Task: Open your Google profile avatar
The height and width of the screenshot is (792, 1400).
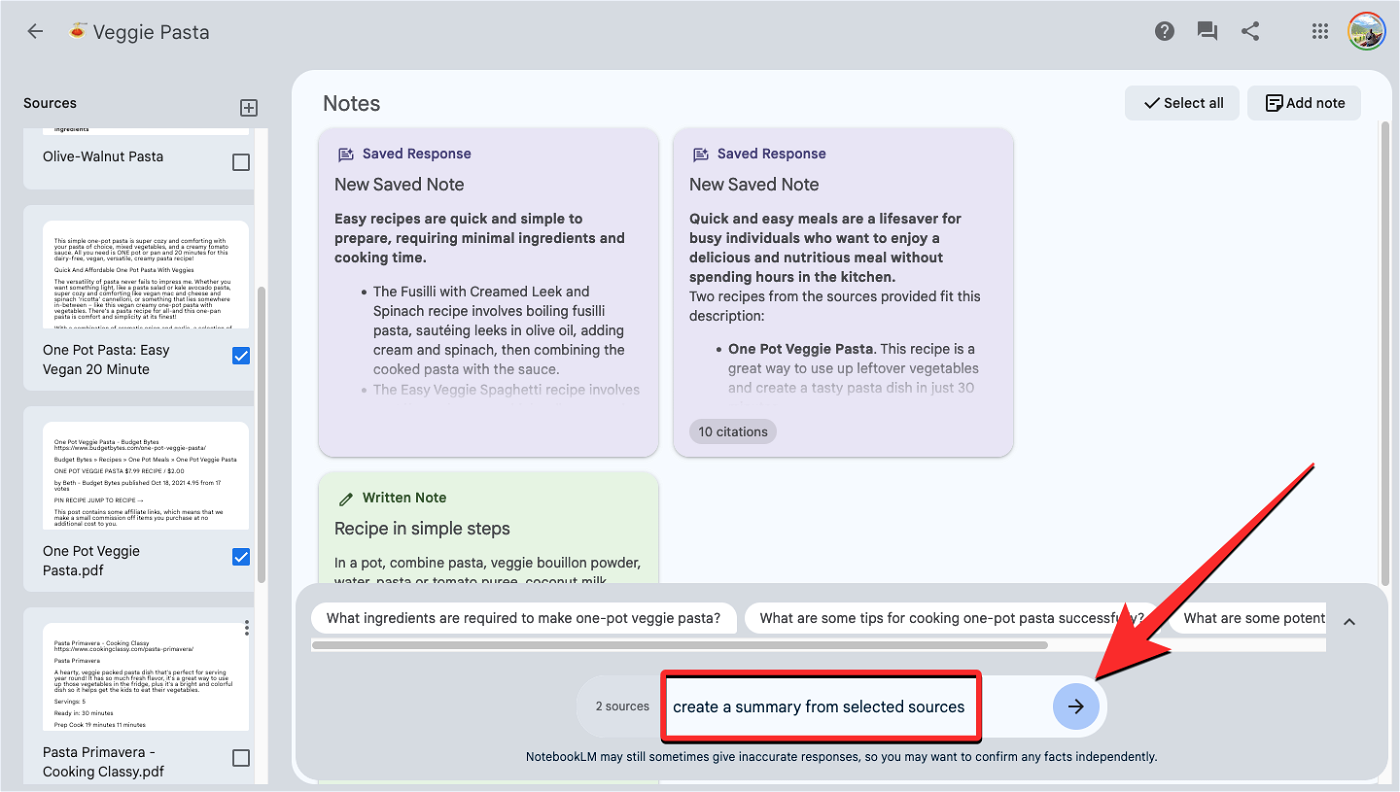Action: coord(1367,31)
